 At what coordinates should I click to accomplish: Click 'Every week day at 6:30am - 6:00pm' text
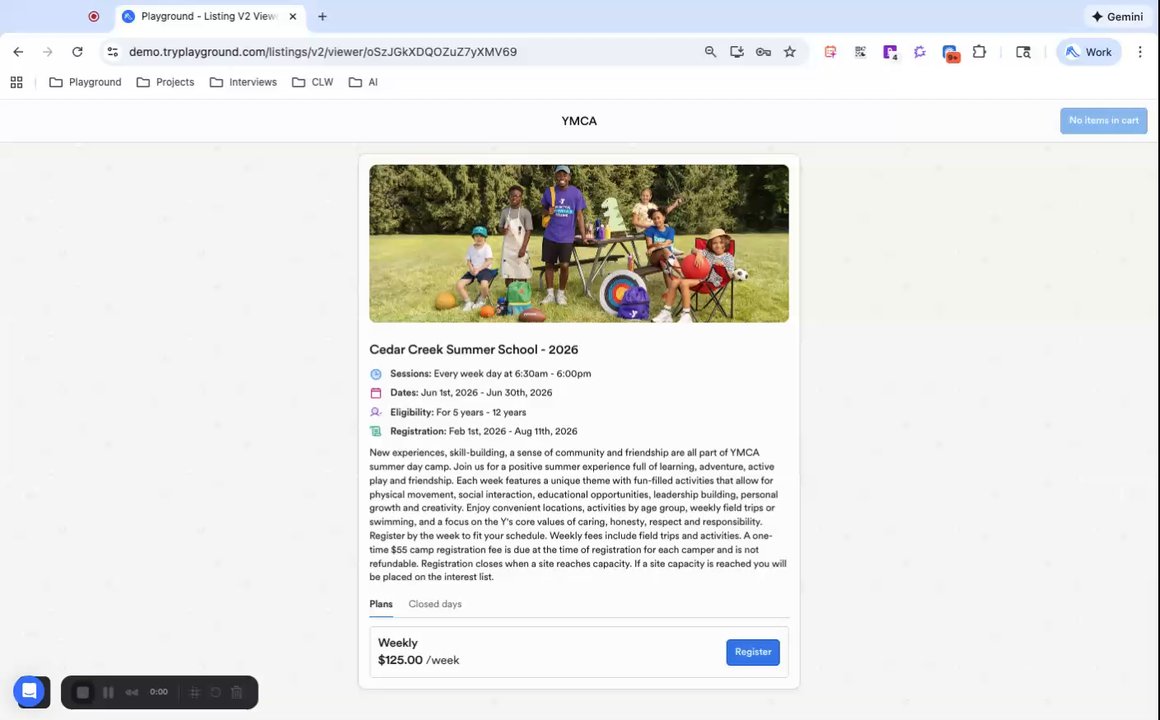tap(512, 374)
